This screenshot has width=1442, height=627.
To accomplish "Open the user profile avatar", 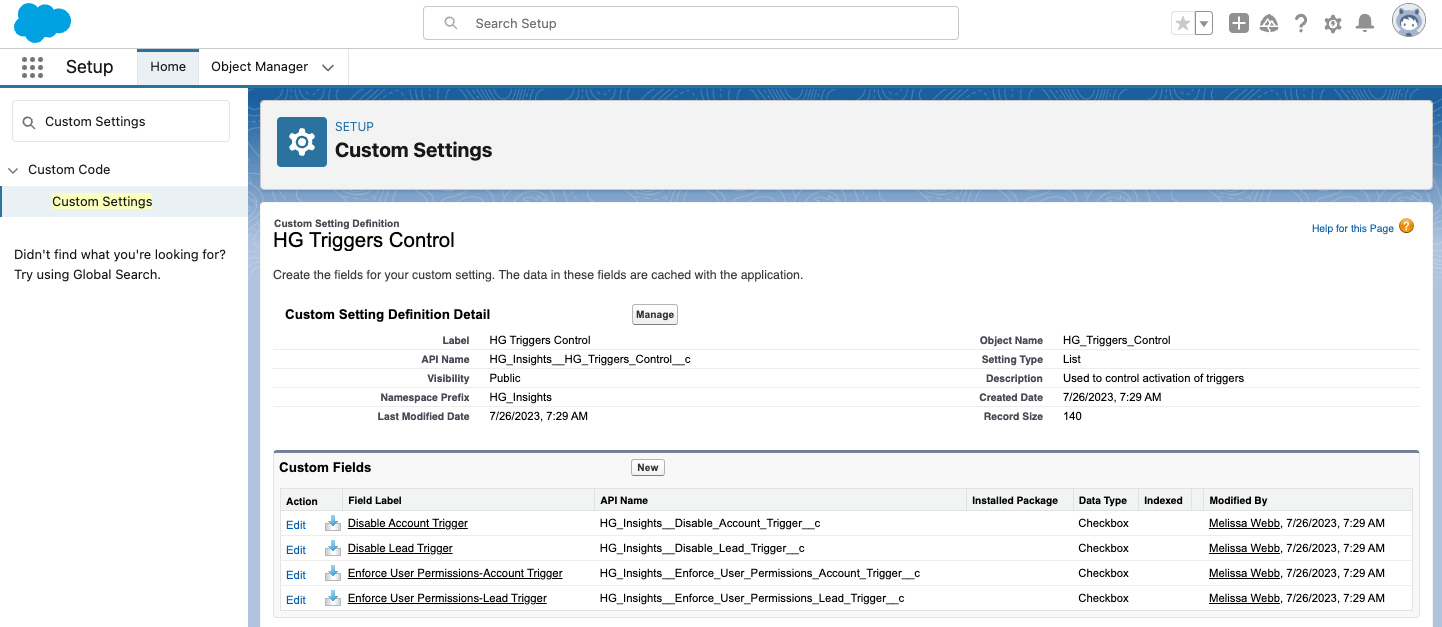I will (1408, 21).
